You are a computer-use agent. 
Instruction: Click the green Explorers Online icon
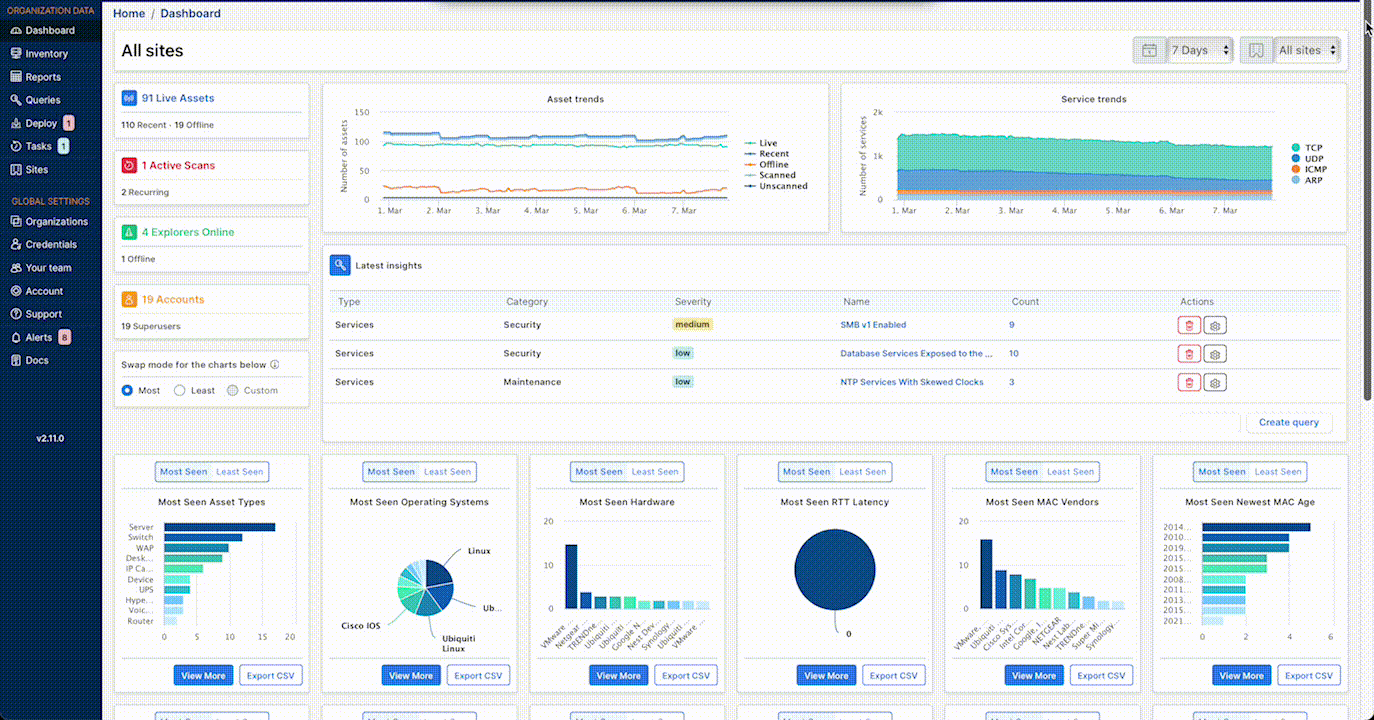click(x=129, y=232)
